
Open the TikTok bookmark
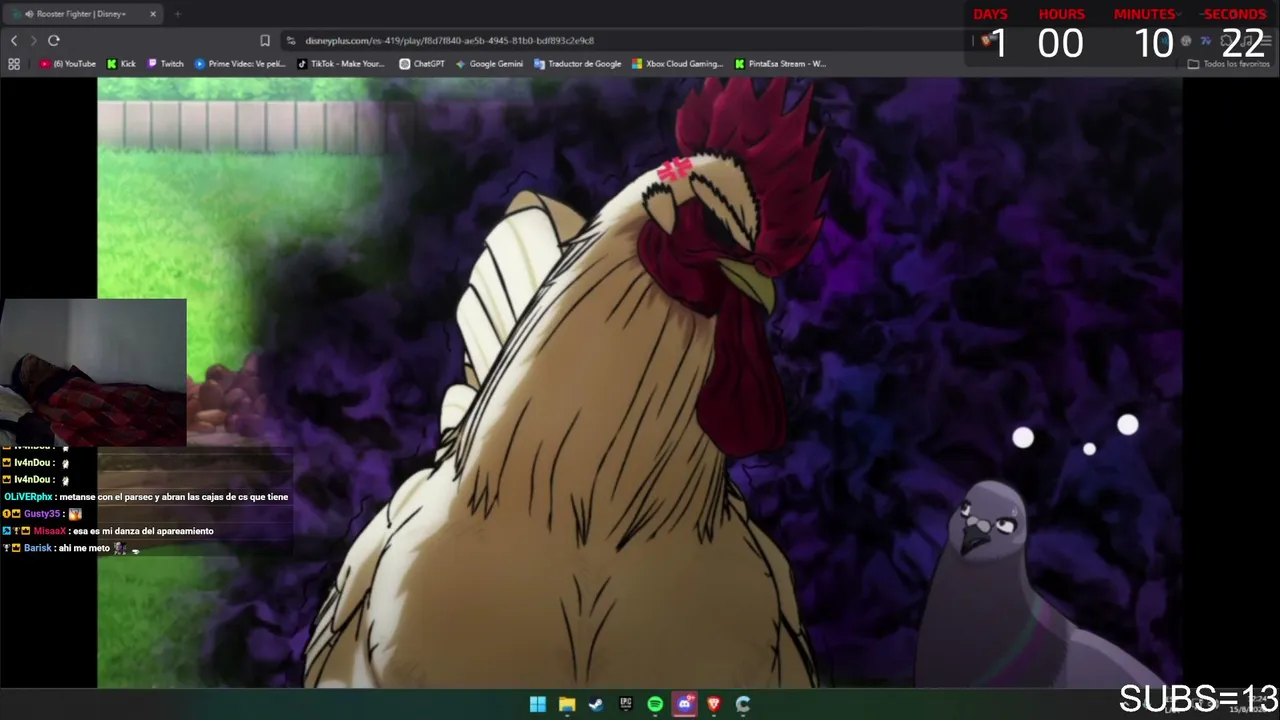click(341, 64)
